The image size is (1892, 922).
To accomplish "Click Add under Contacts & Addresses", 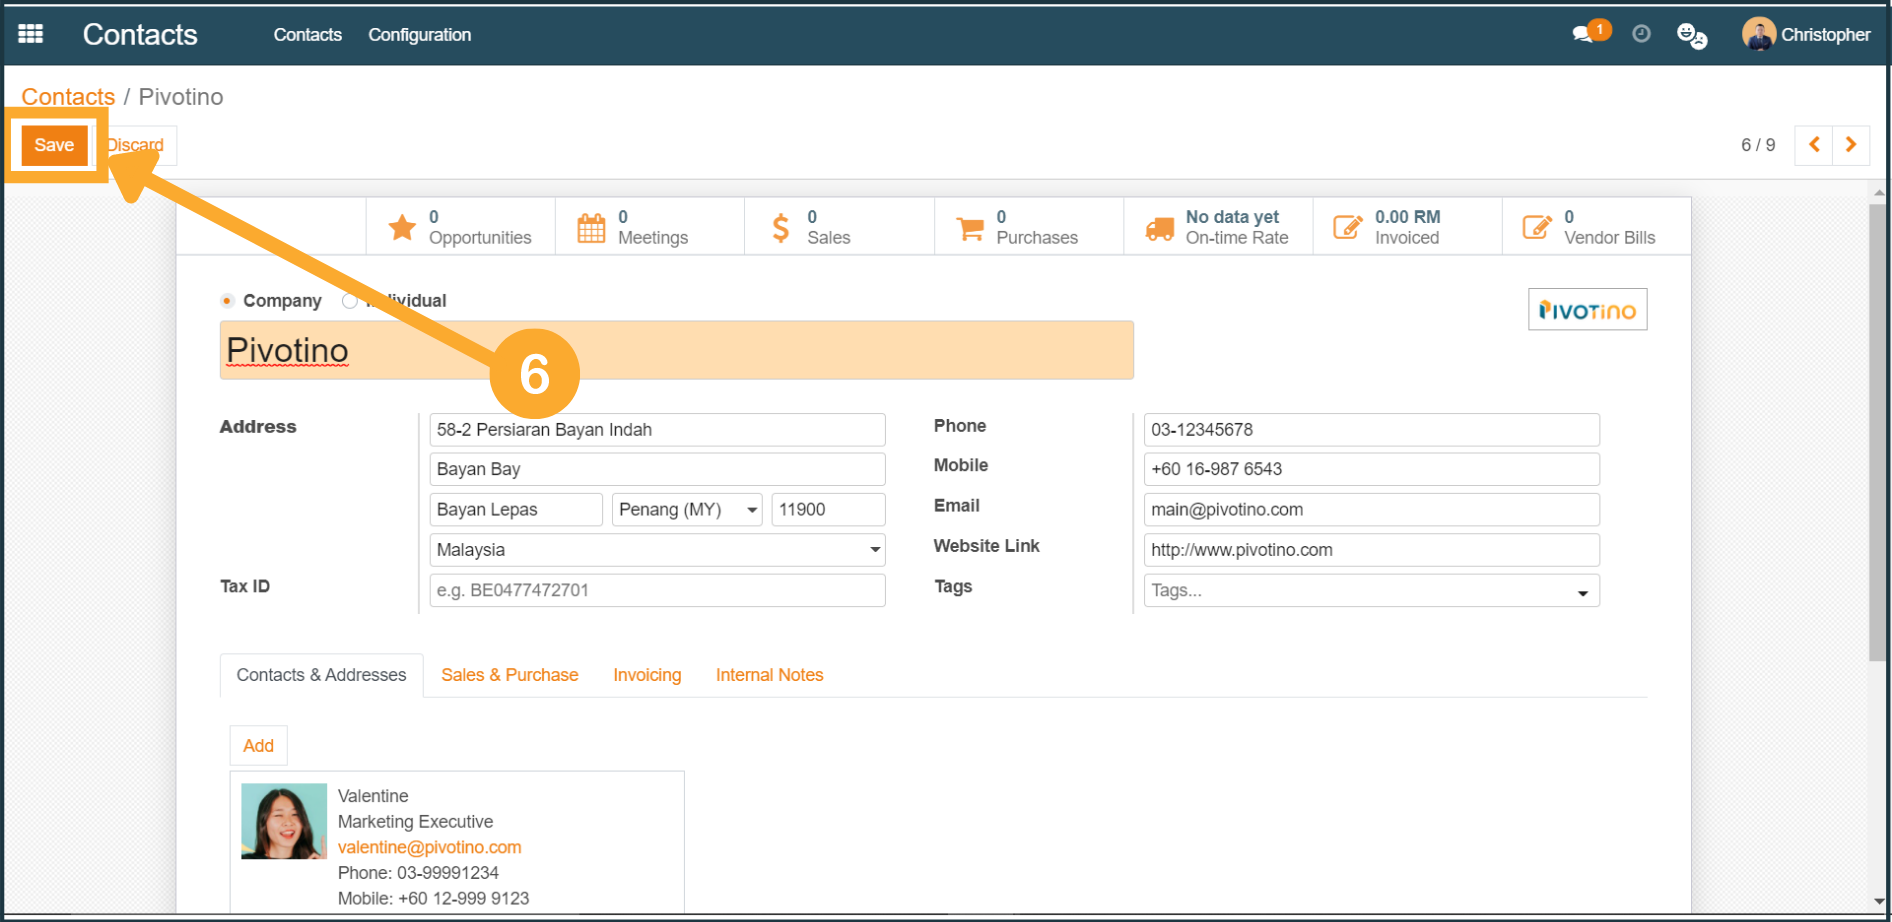I will point(258,746).
